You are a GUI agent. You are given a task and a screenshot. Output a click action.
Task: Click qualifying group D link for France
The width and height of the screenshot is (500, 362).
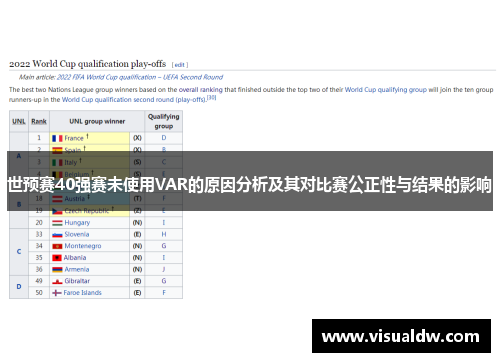click(164, 138)
